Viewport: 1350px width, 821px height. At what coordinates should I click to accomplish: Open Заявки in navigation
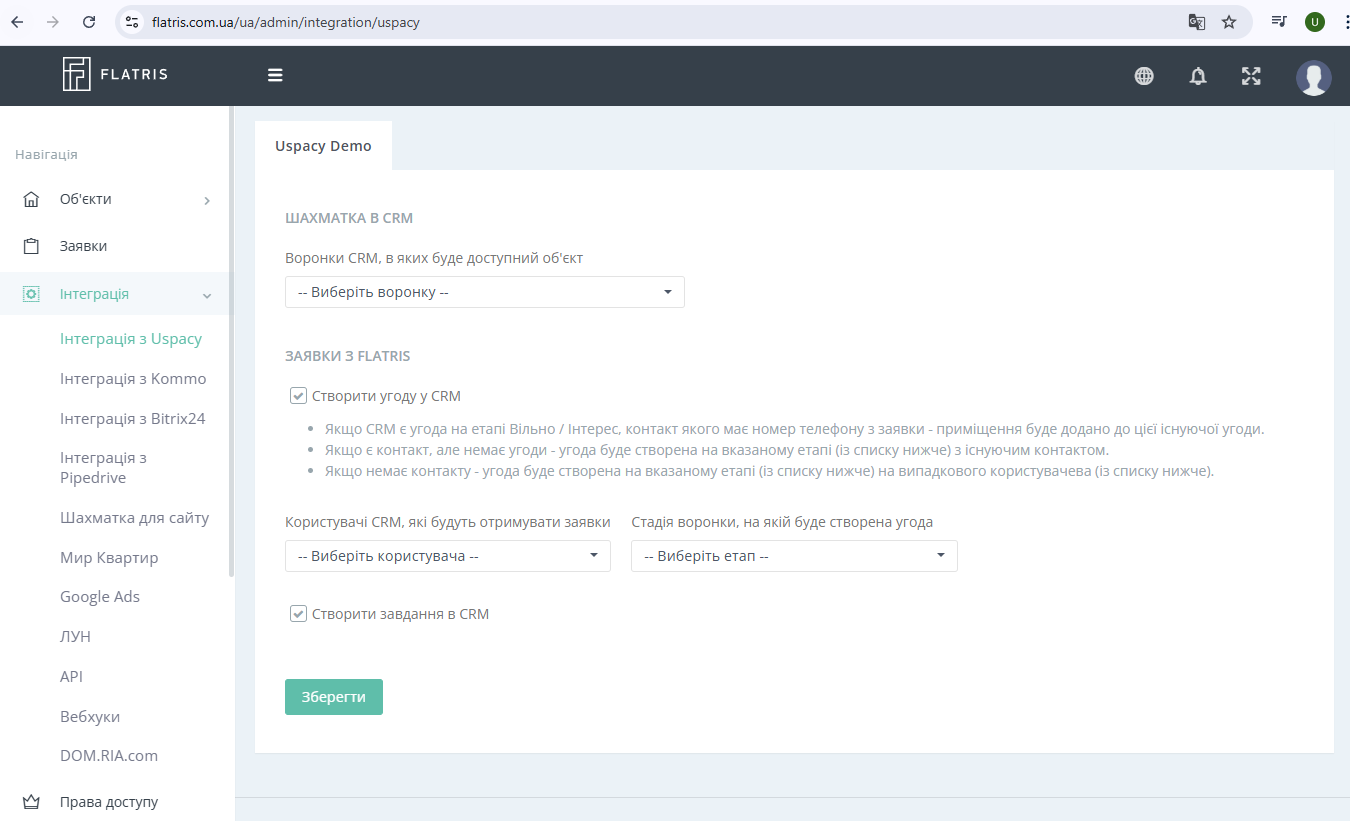(83, 246)
